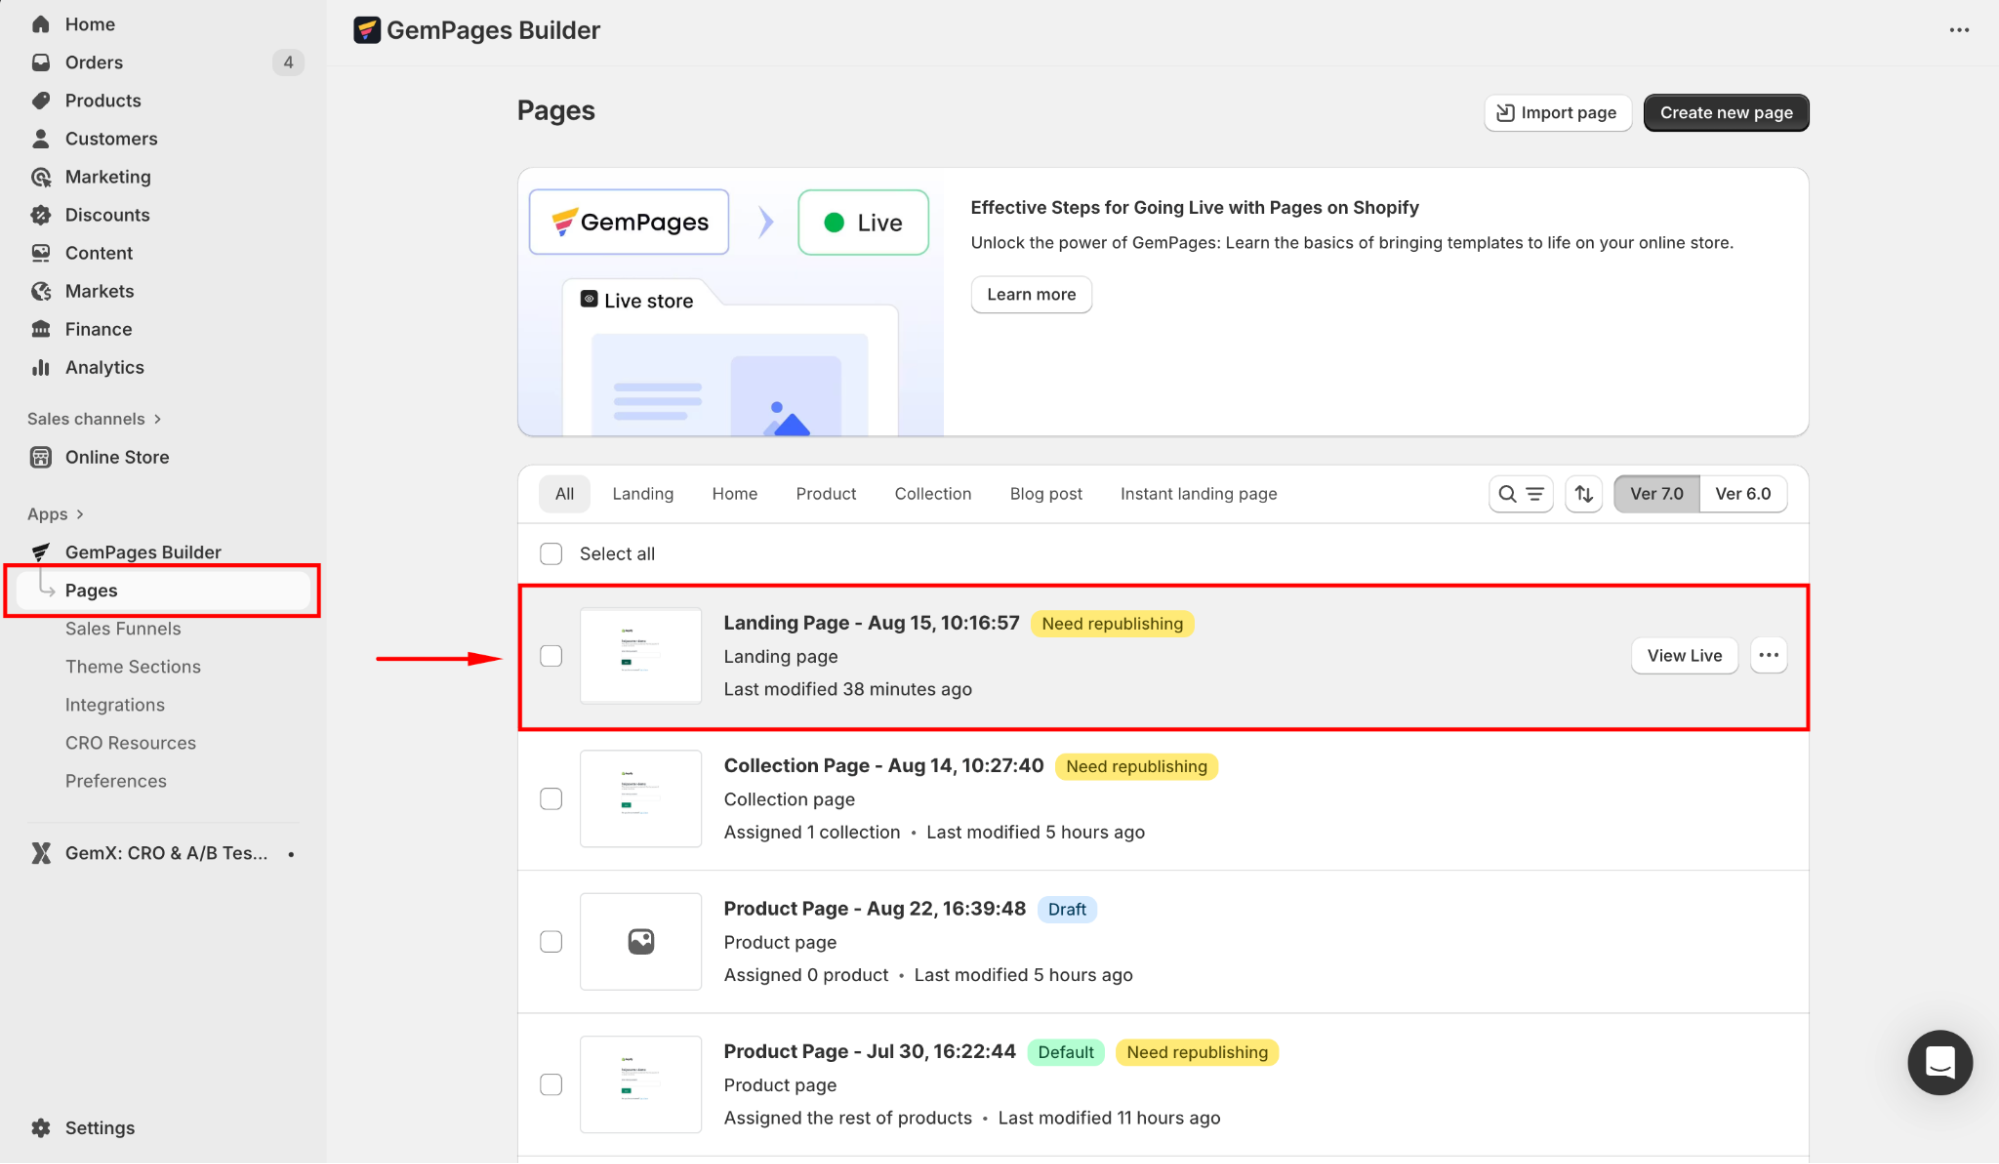Switch to the Ver 6.0 toggle
This screenshot has width=1999, height=1164.
point(1742,494)
